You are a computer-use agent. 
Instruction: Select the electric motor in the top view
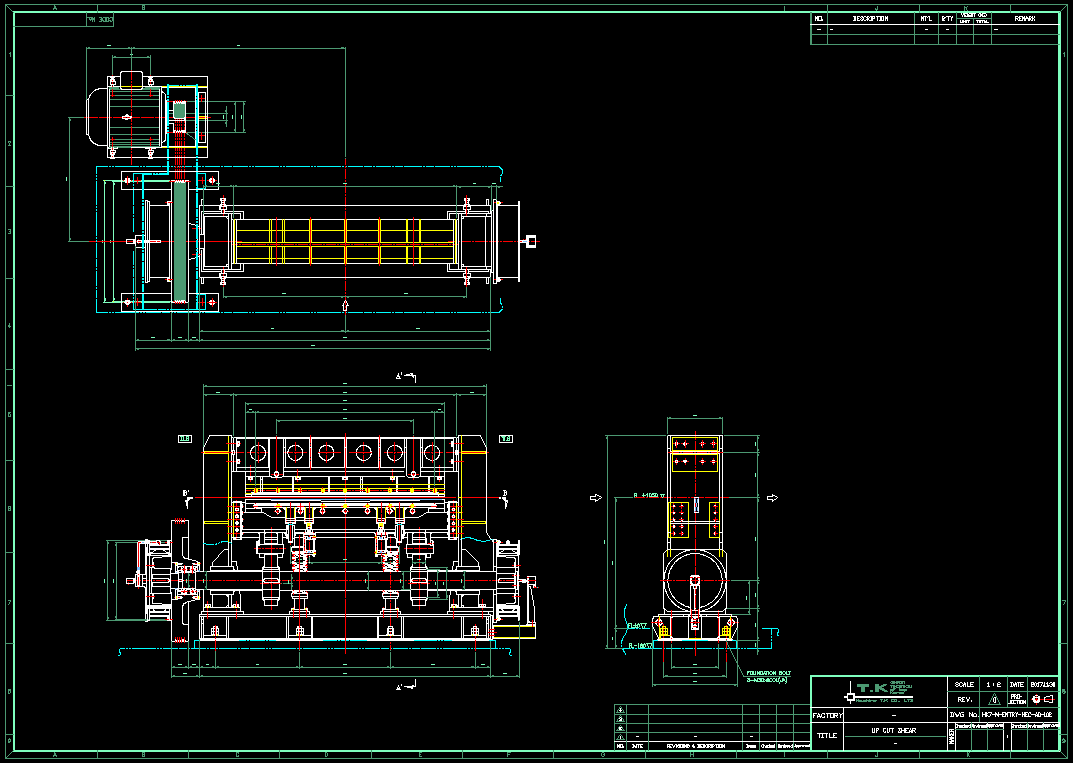[123, 118]
